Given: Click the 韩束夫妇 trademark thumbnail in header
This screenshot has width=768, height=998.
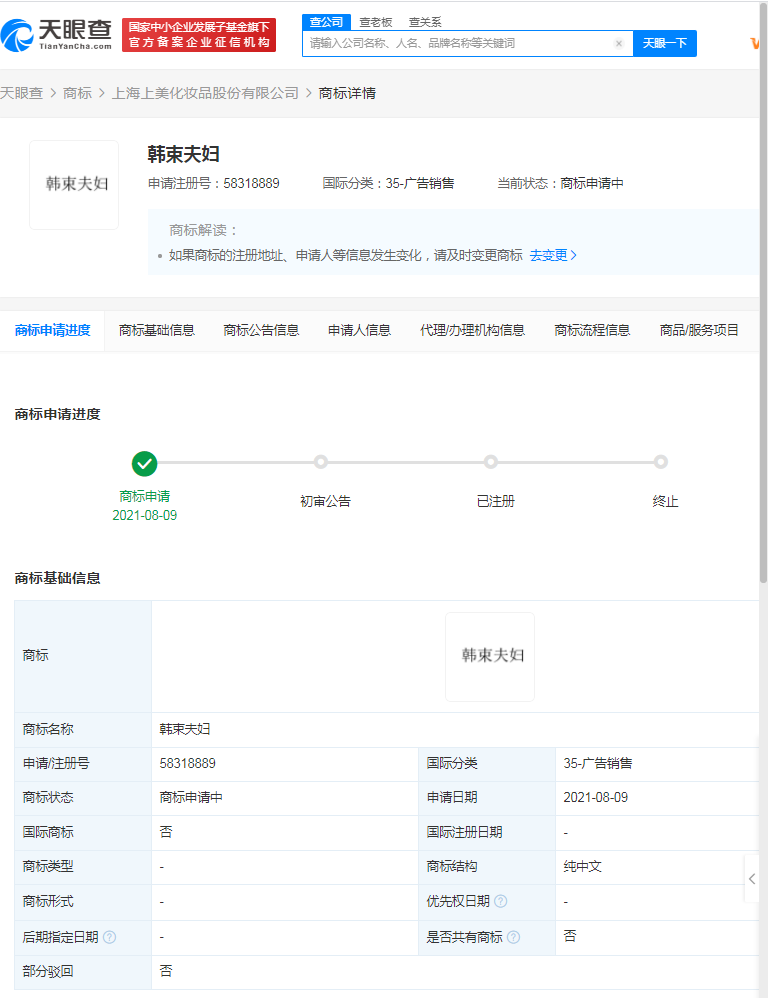Looking at the screenshot, I should [74, 185].
